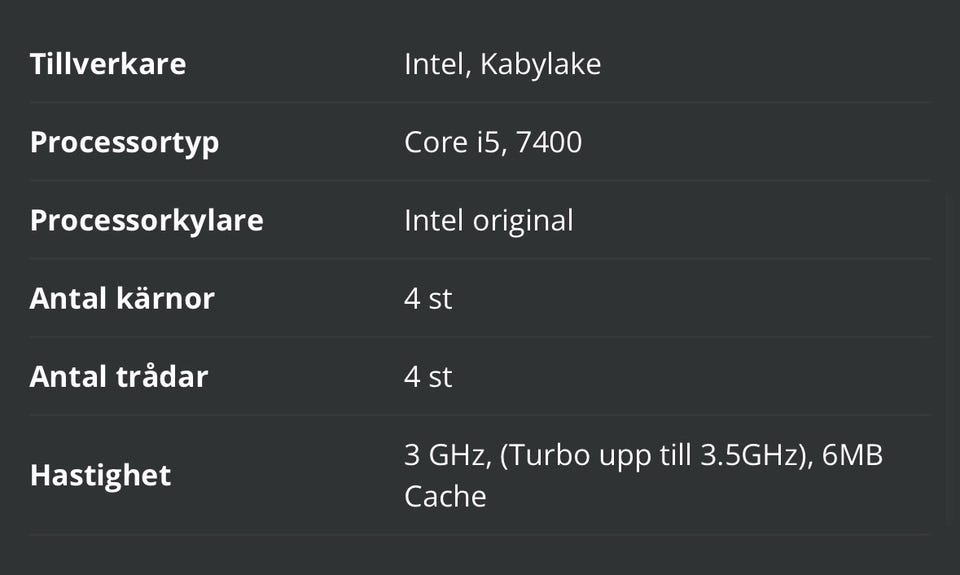Click the Intel original cooler value
The height and width of the screenshot is (575, 960).
(x=488, y=220)
